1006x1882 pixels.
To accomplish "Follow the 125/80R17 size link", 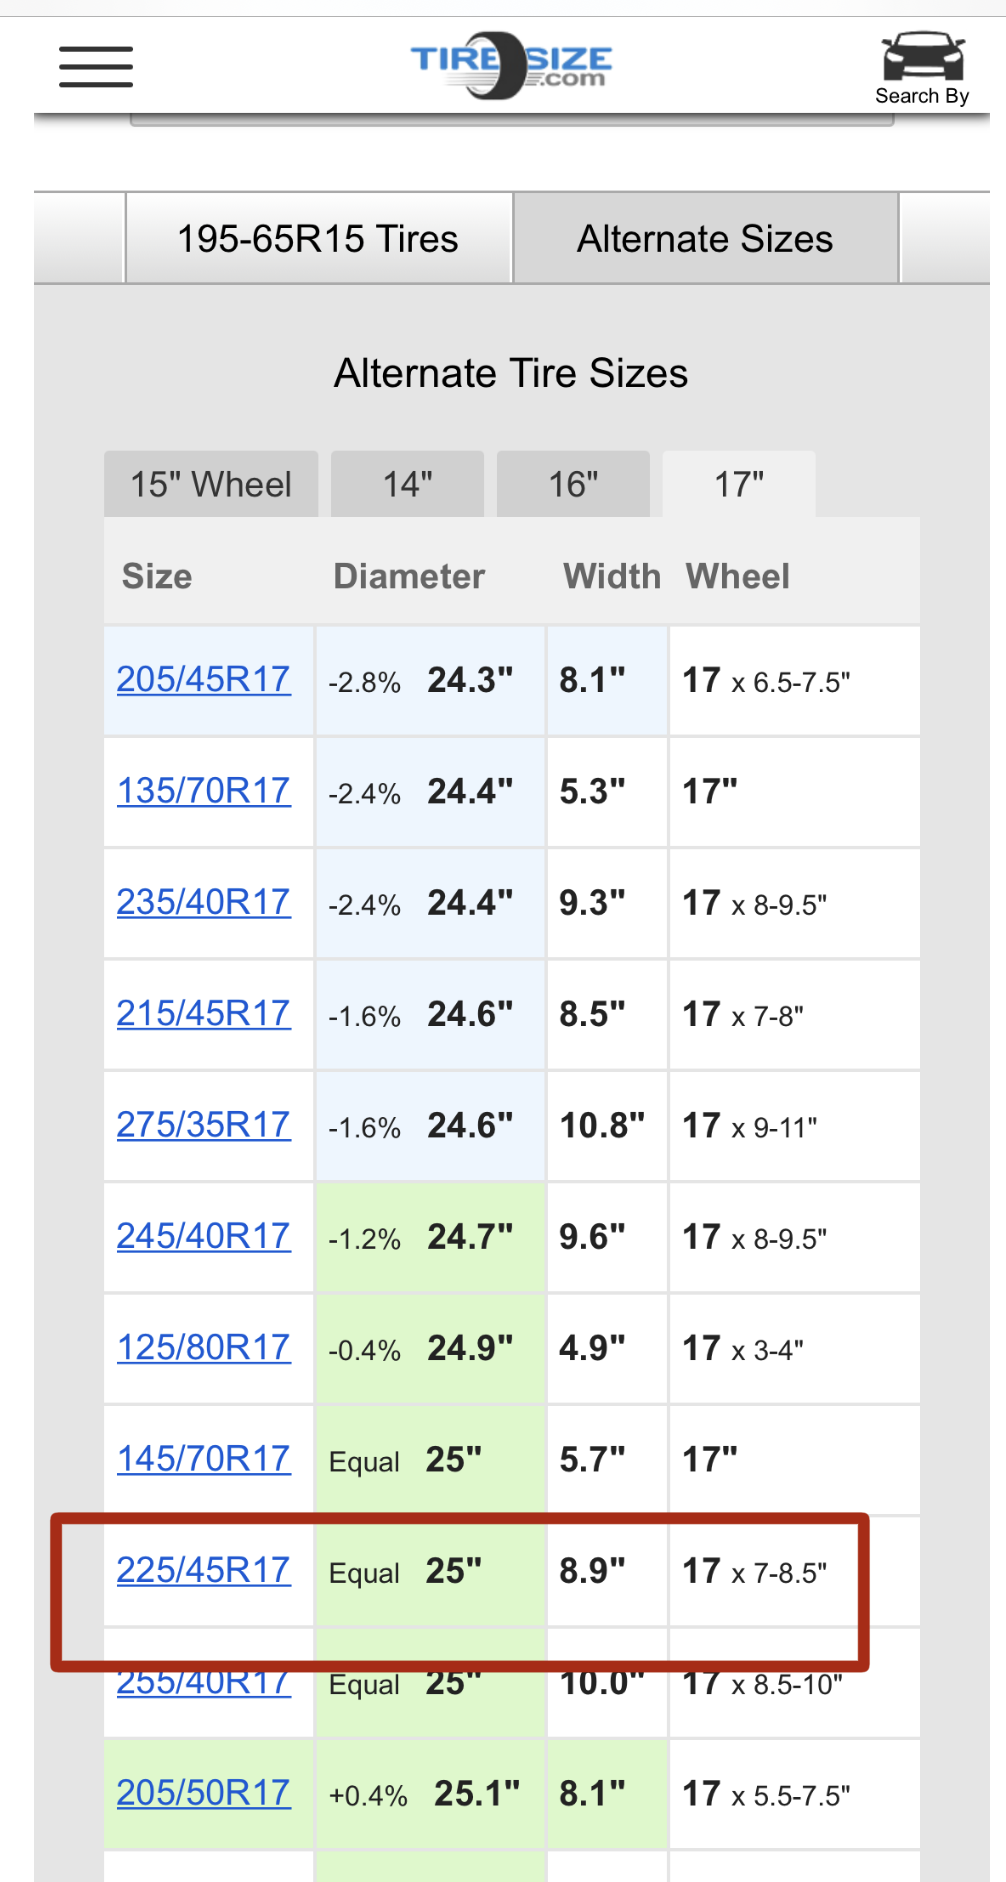I will tap(204, 1348).
